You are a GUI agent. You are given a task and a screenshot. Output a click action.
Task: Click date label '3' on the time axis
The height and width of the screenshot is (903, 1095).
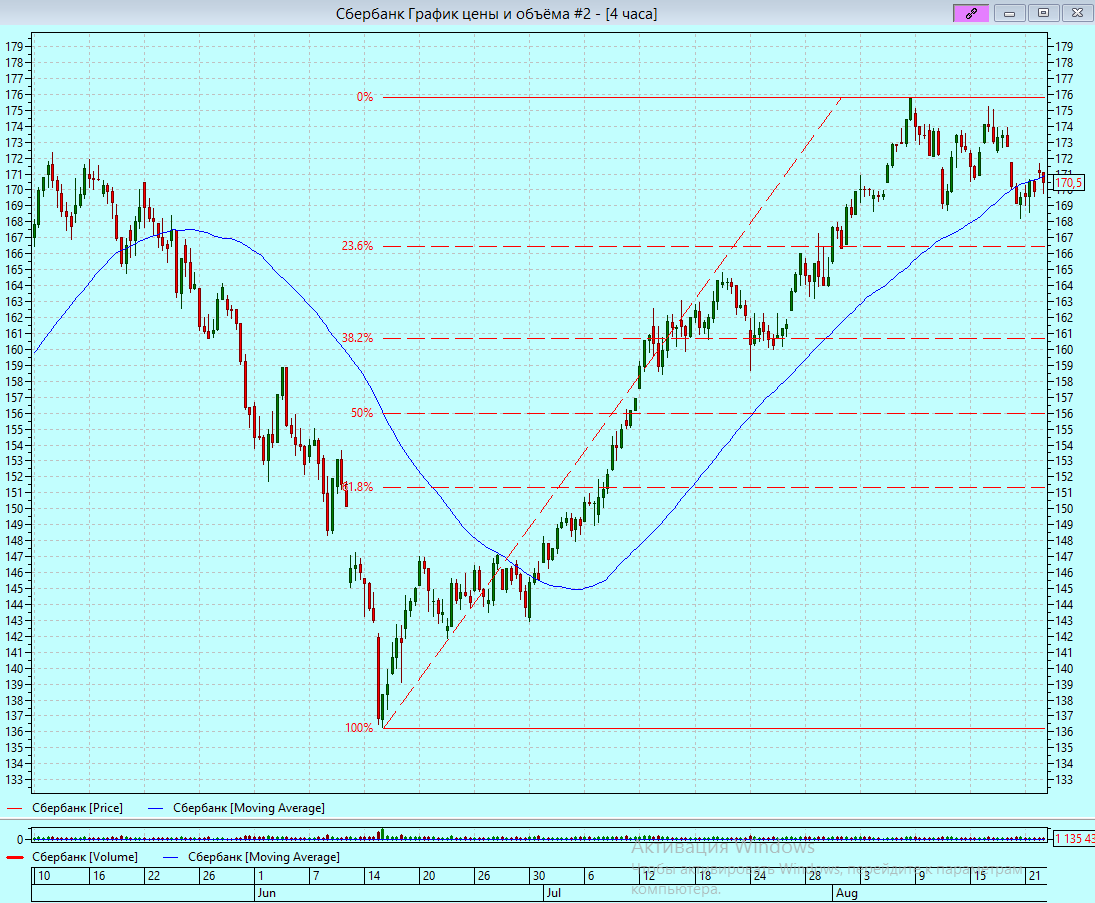pos(867,876)
